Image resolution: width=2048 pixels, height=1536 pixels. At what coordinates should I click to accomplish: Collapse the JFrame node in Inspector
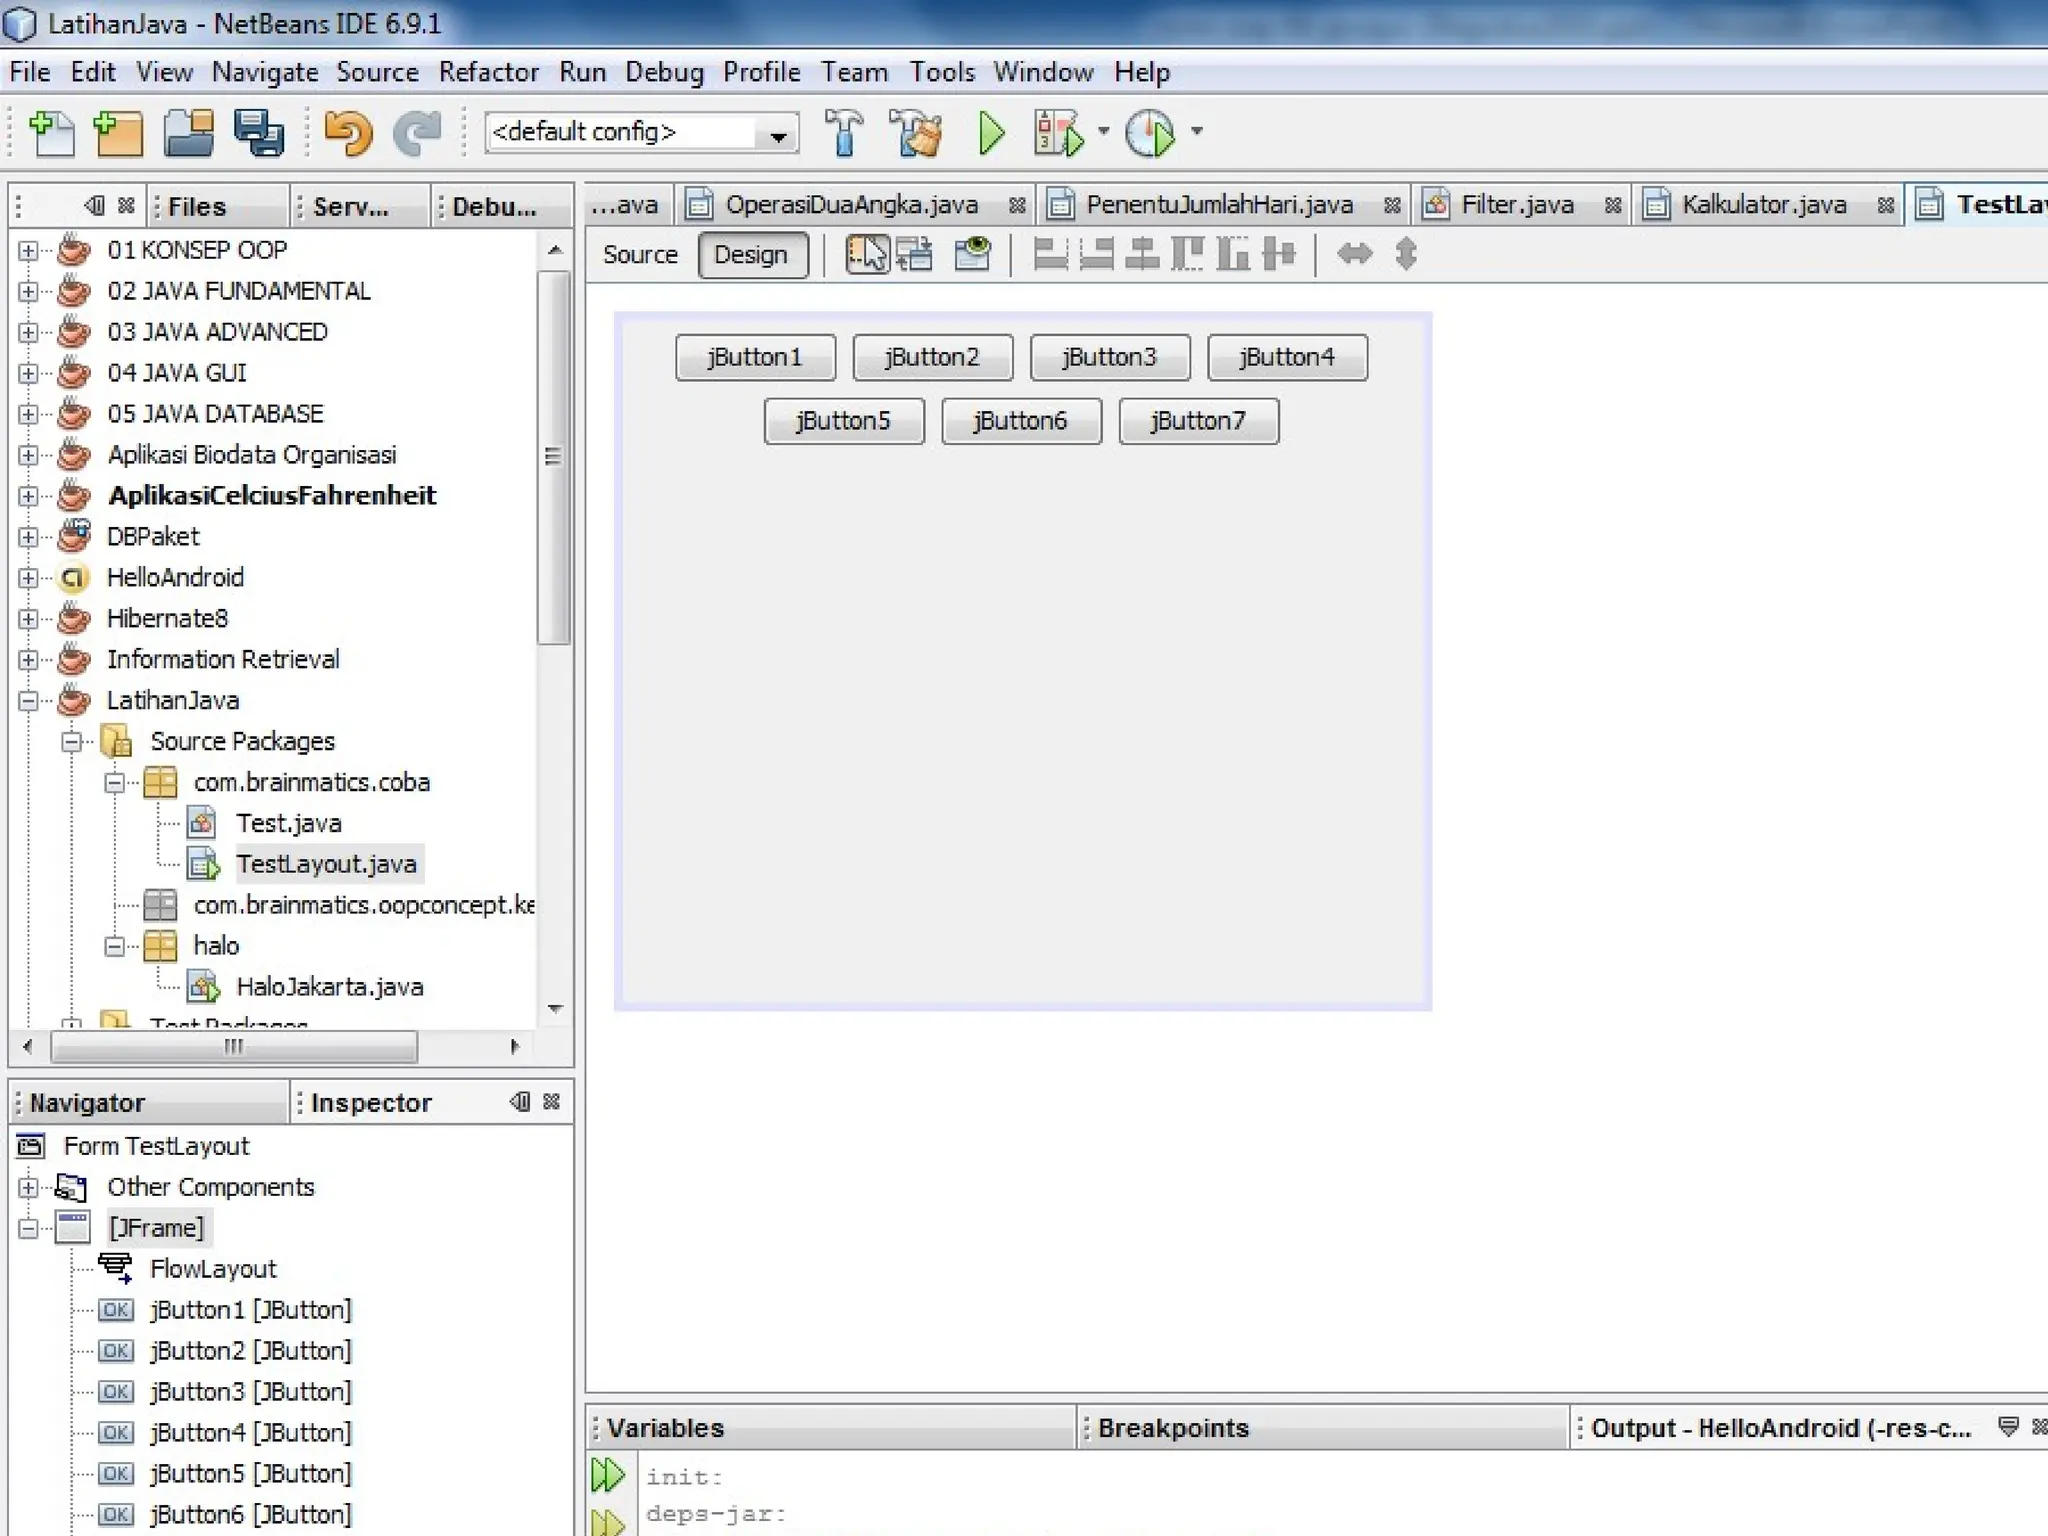coord(28,1228)
